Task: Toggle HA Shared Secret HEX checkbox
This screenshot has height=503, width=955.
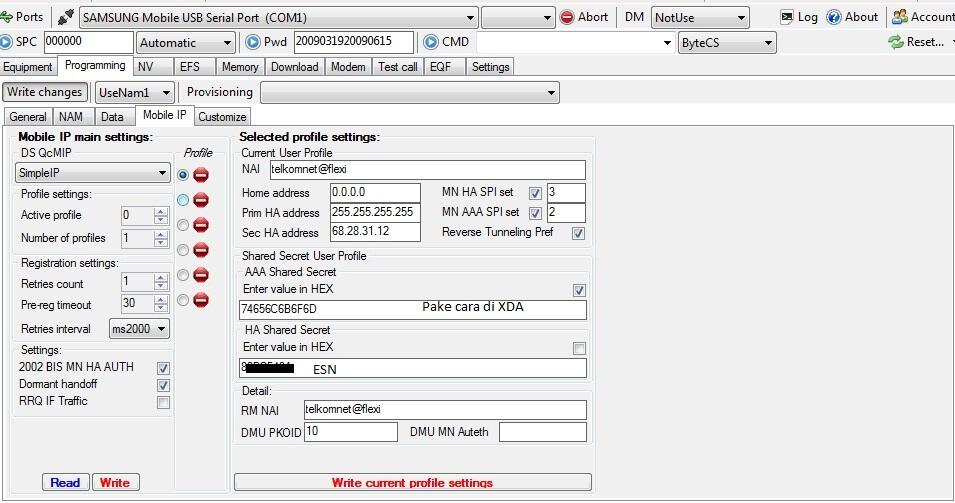Action: click(578, 348)
